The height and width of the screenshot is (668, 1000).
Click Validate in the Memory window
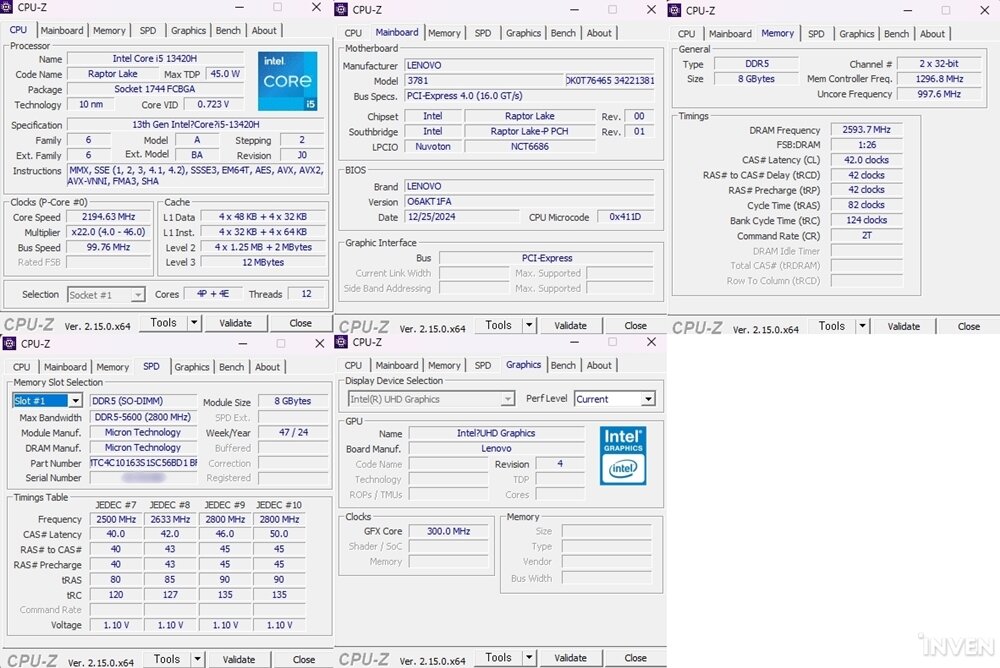tap(904, 326)
